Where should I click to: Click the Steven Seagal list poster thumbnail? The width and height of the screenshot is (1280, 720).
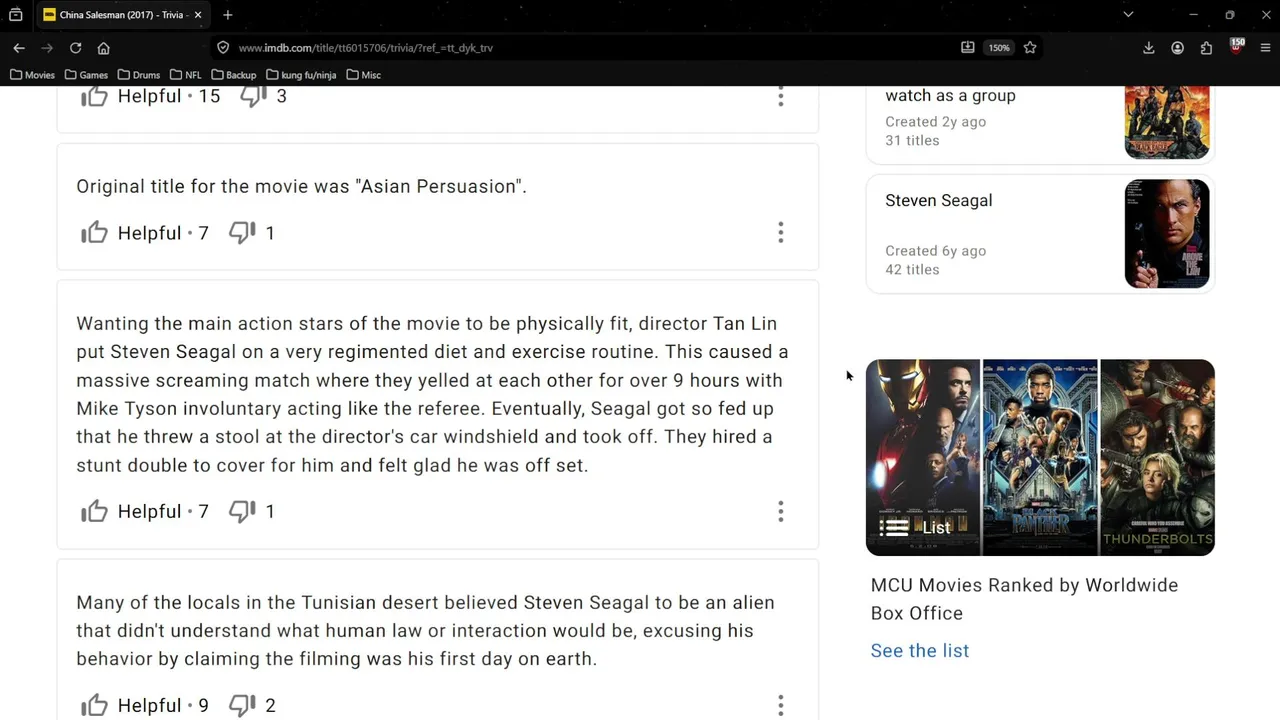point(1167,234)
